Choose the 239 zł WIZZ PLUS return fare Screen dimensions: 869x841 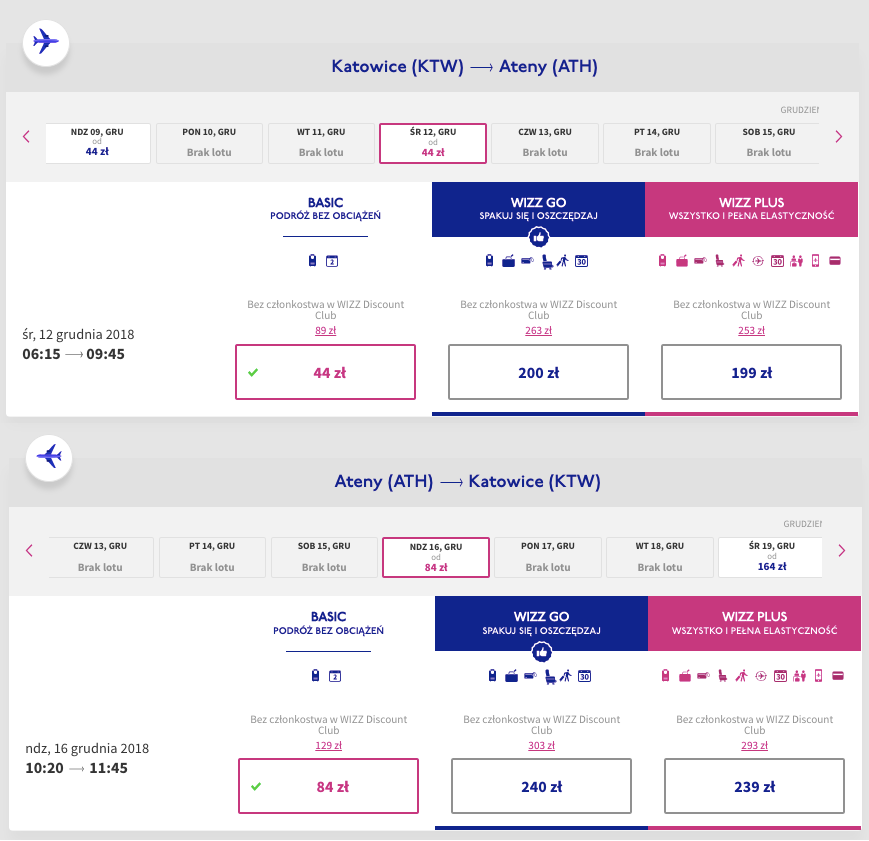pos(754,786)
